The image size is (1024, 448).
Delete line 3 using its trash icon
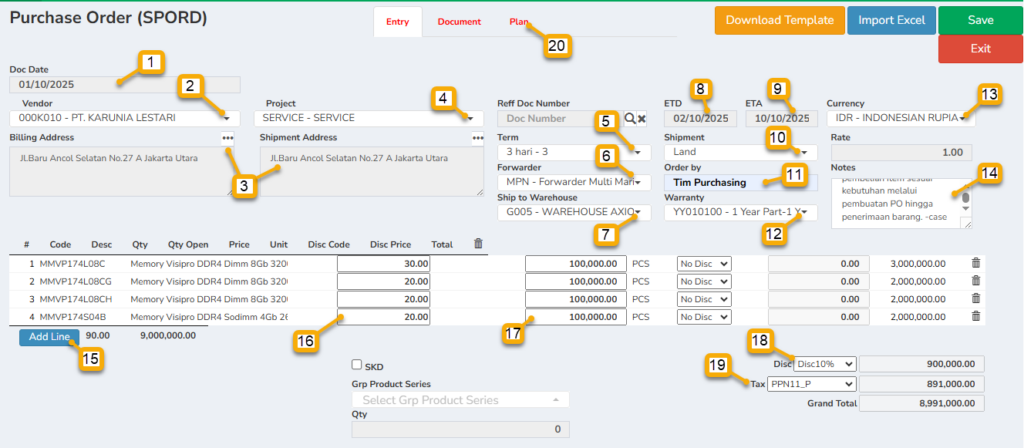pos(976,299)
